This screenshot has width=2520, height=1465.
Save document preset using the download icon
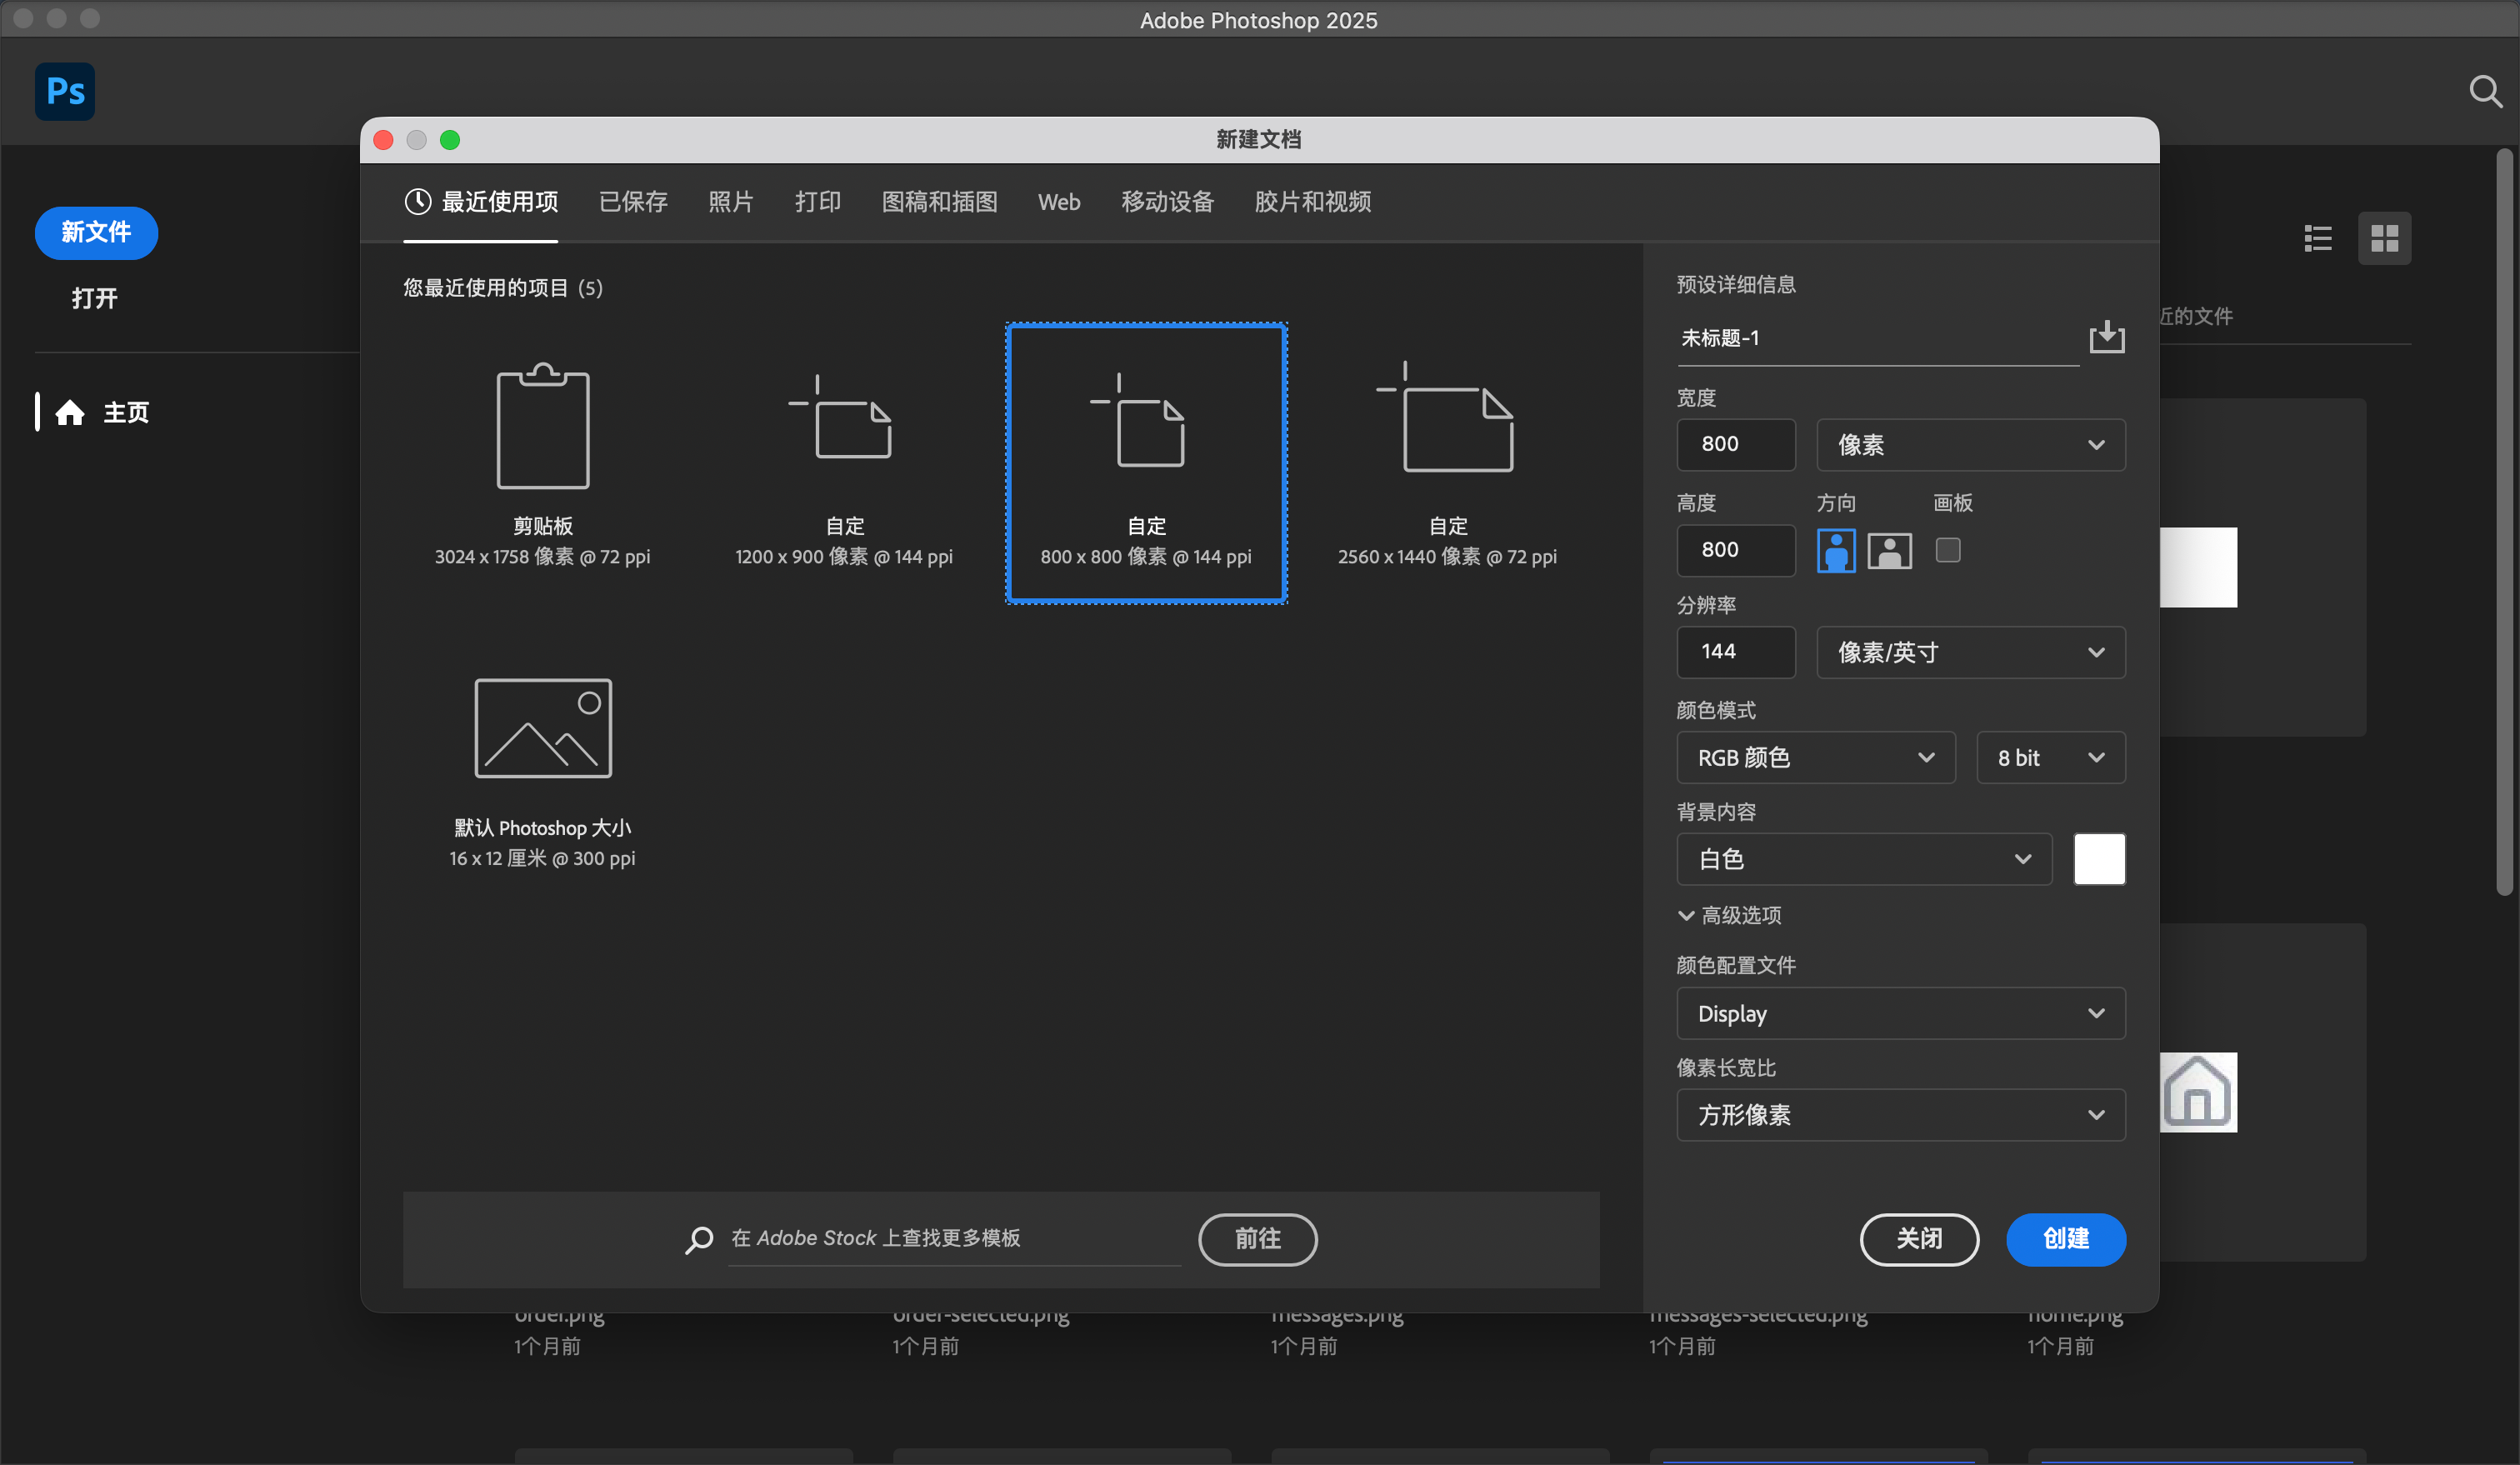pos(2106,337)
